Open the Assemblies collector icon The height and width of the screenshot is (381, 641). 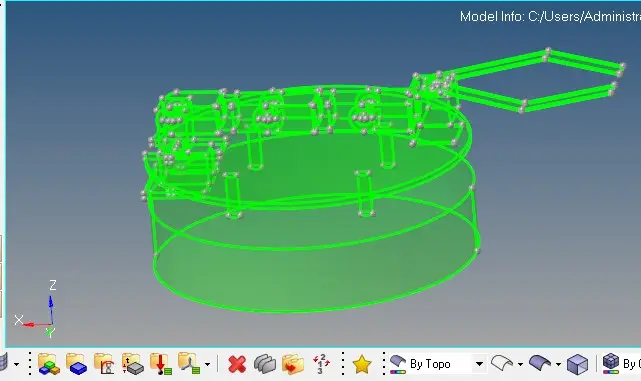click(x=49, y=363)
